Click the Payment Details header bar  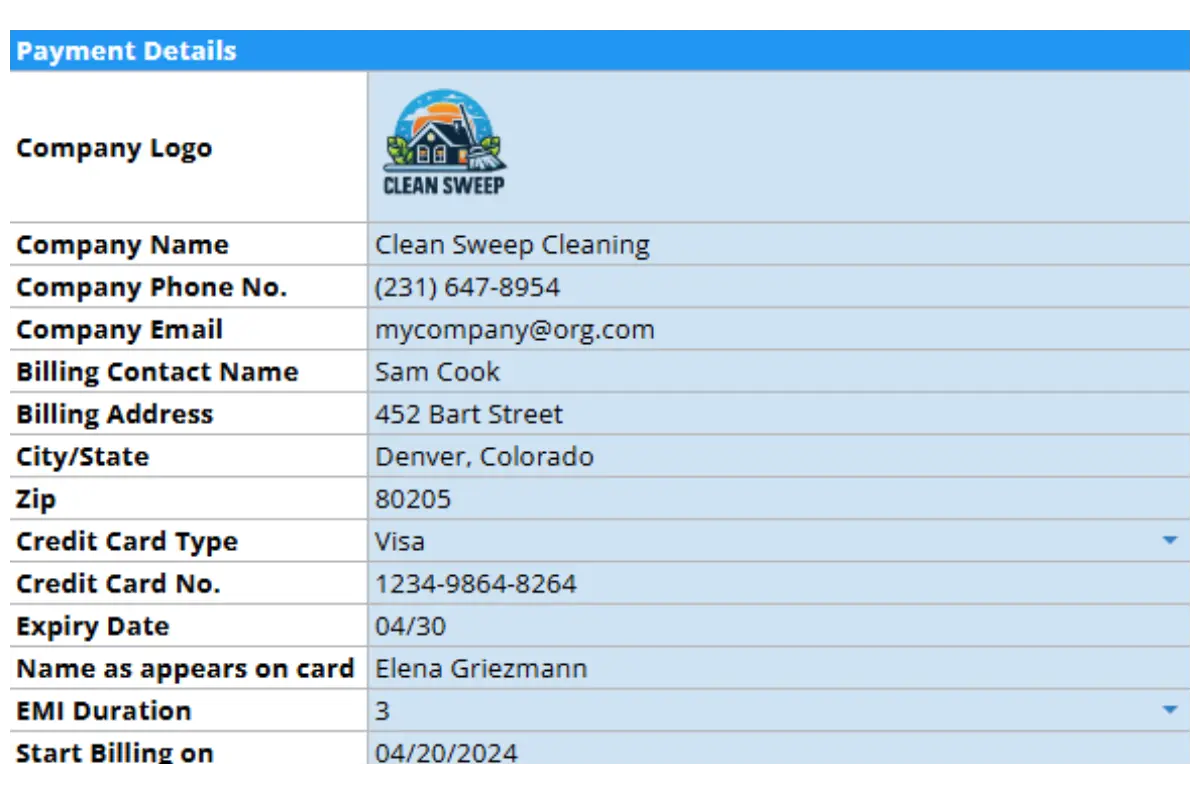click(600, 51)
